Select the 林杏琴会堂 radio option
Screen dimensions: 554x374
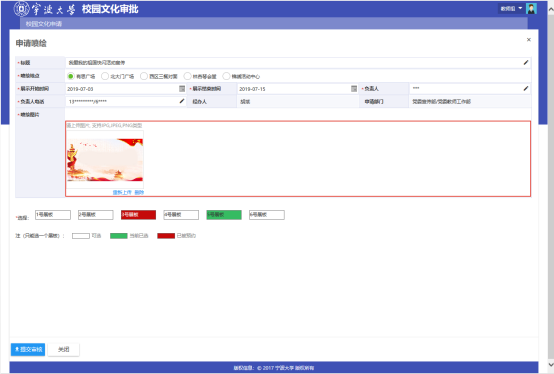point(187,76)
